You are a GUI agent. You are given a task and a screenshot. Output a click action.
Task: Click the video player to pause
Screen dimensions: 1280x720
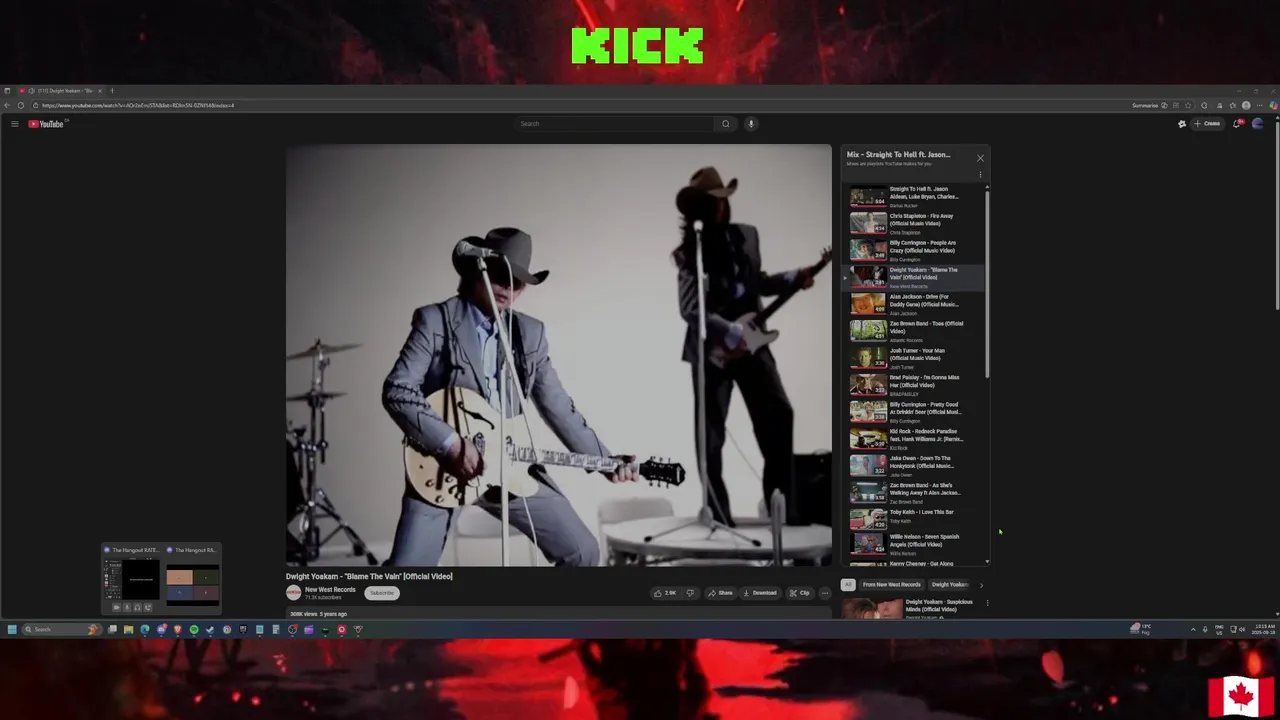558,355
